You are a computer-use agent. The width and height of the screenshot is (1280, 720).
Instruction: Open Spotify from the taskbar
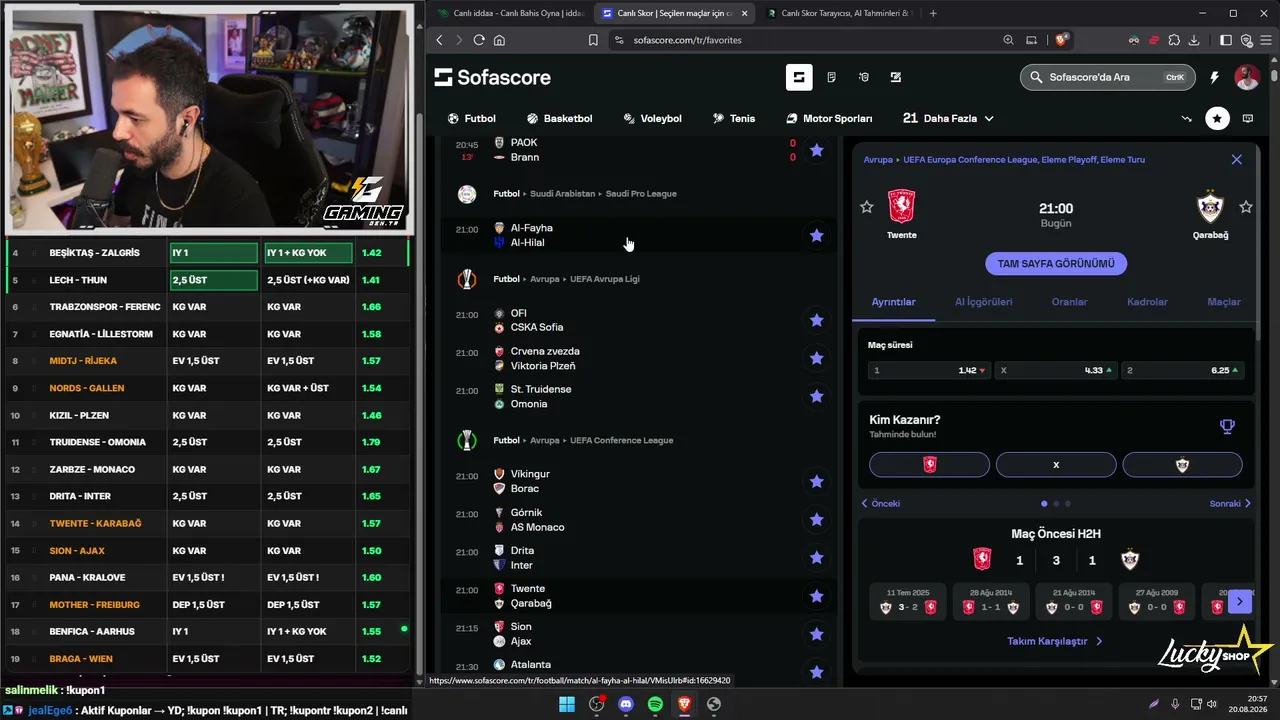(x=655, y=704)
